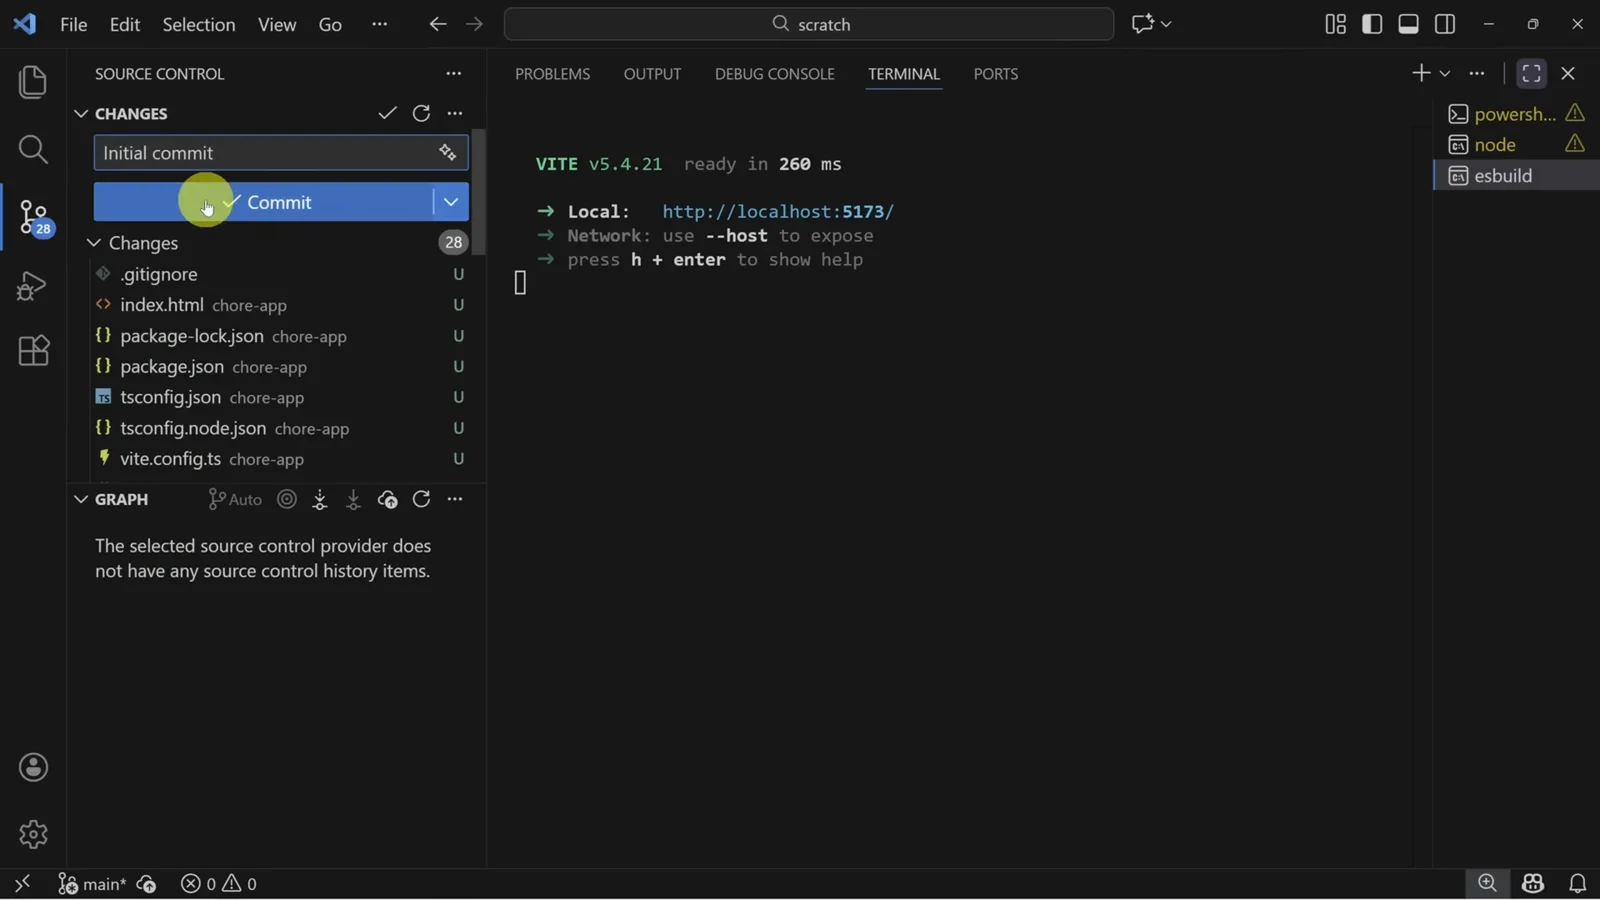The image size is (1600, 900).
Task: Toggle the secondary side bar visibility
Action: point(1445,24)
